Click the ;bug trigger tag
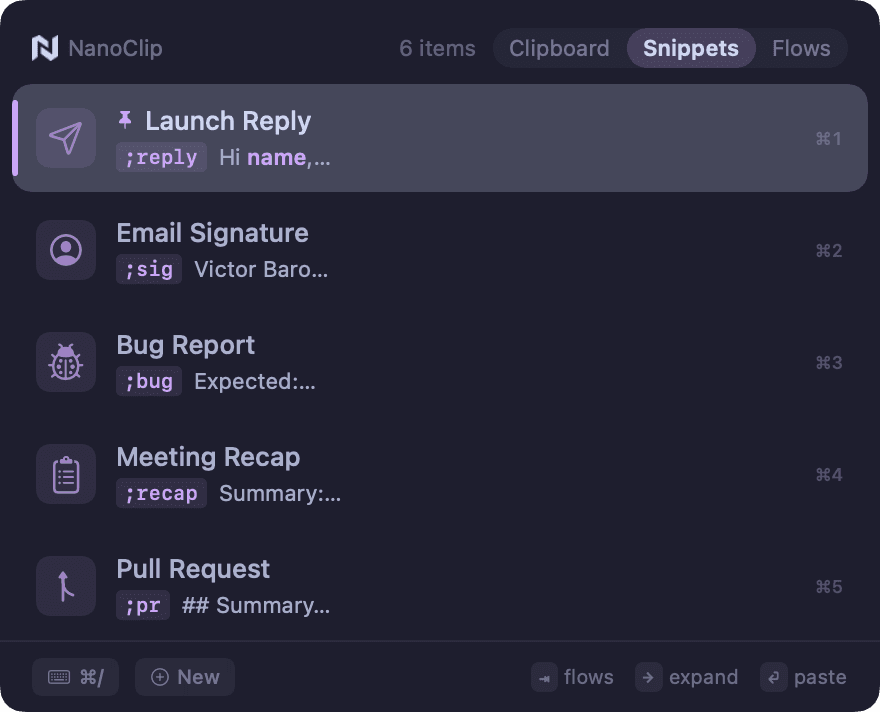The image size is (880, 712). click(149, 382)
